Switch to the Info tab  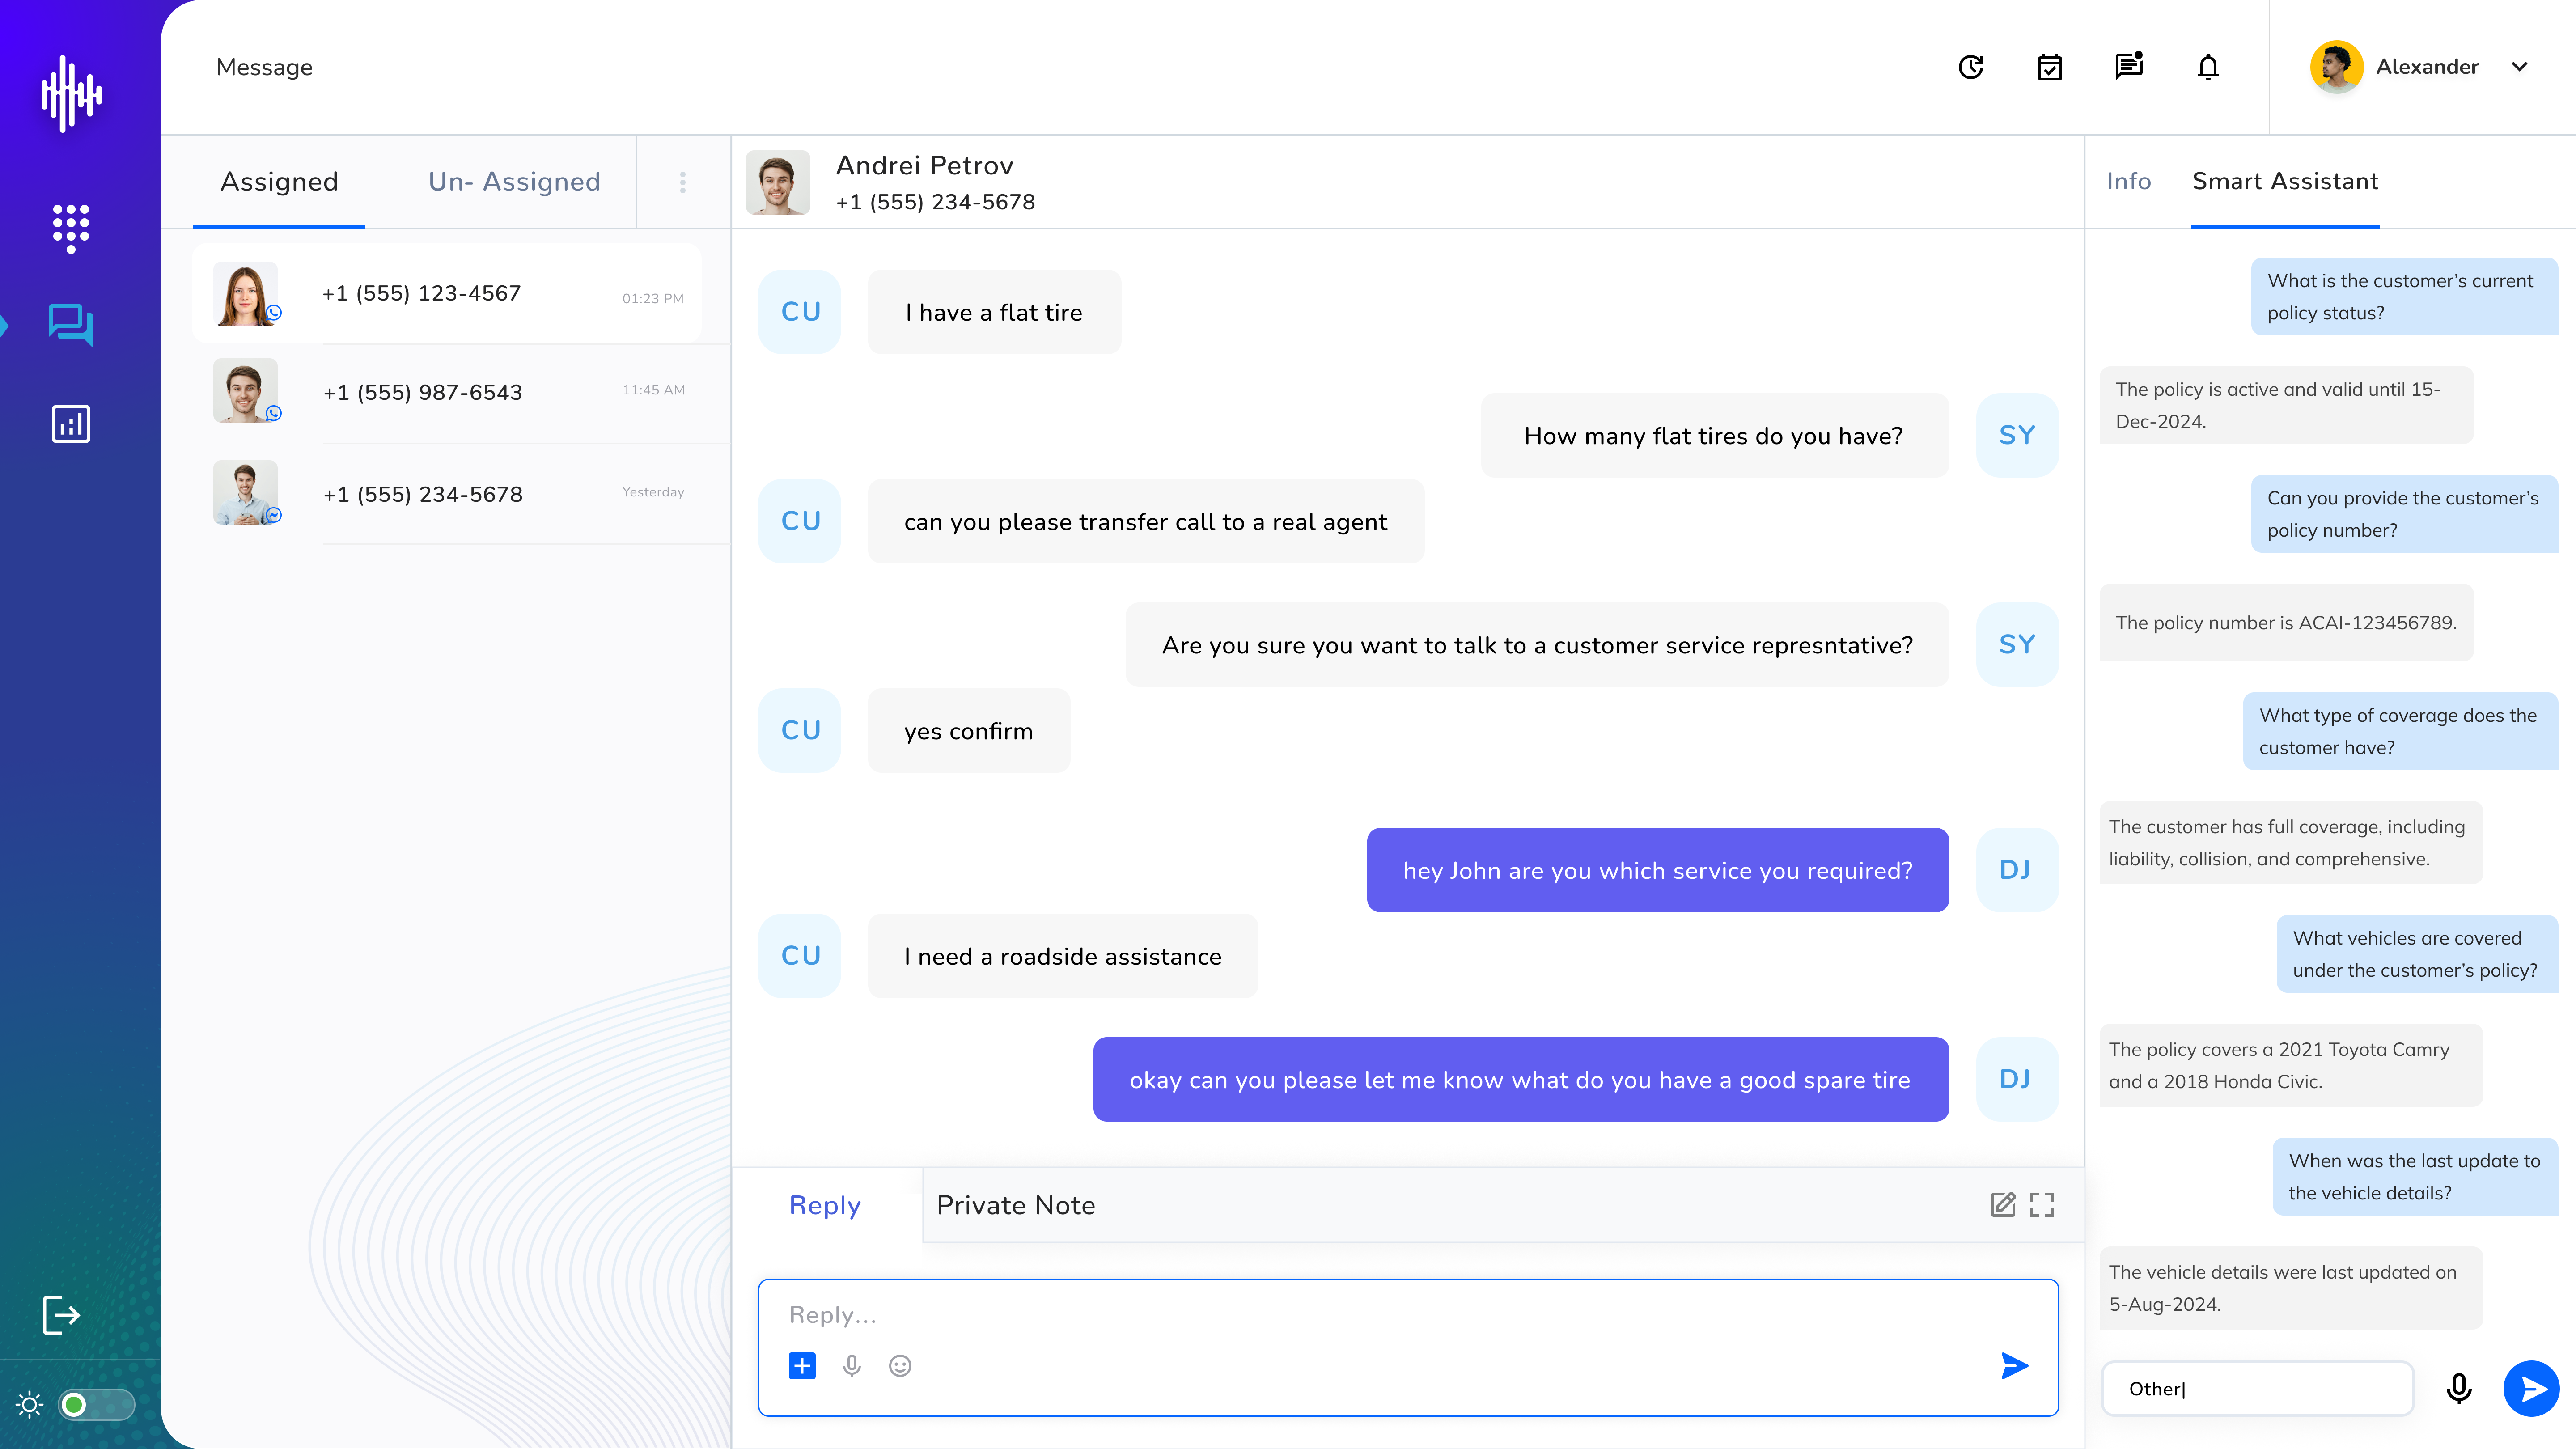tap(2129, 181)
